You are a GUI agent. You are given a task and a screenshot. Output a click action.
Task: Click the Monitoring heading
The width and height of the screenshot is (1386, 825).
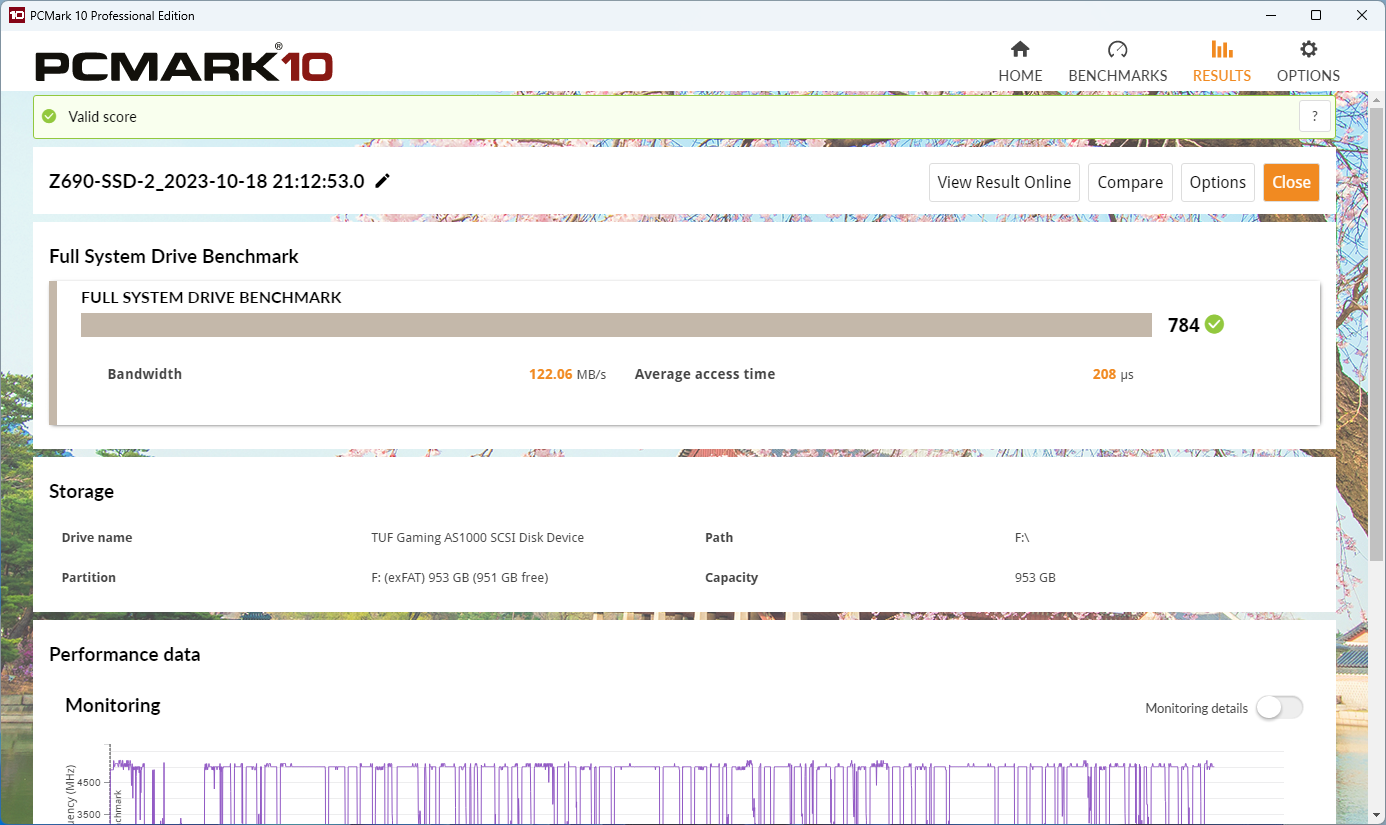click(113, 706)
